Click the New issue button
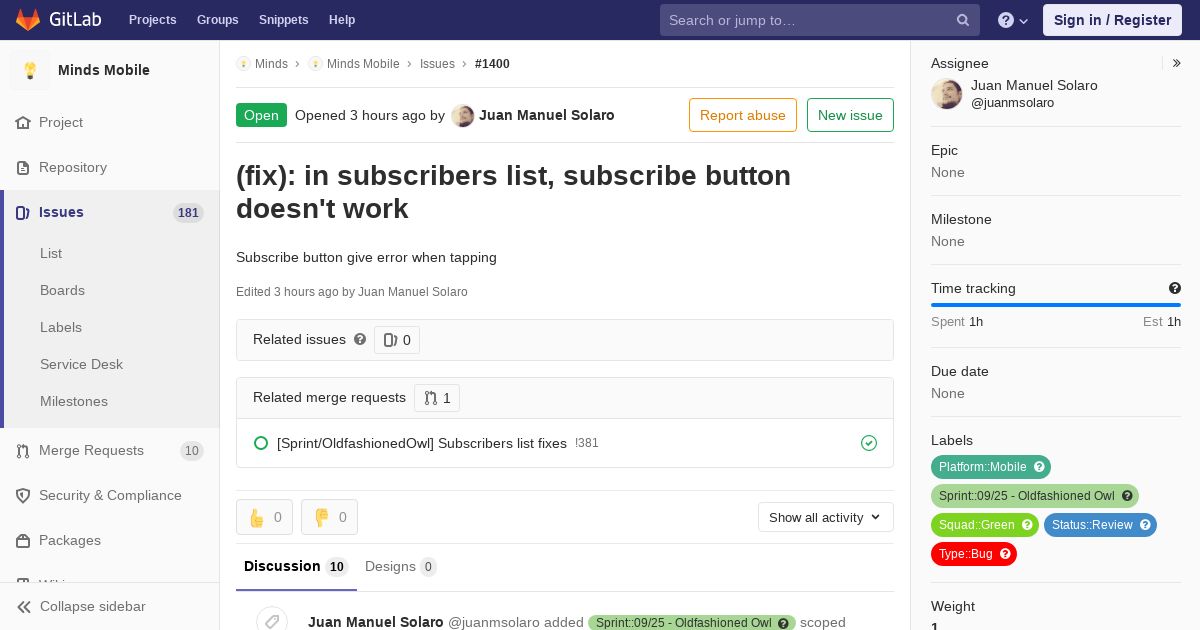The image size is (1200, 630). [x=850, y=115]
